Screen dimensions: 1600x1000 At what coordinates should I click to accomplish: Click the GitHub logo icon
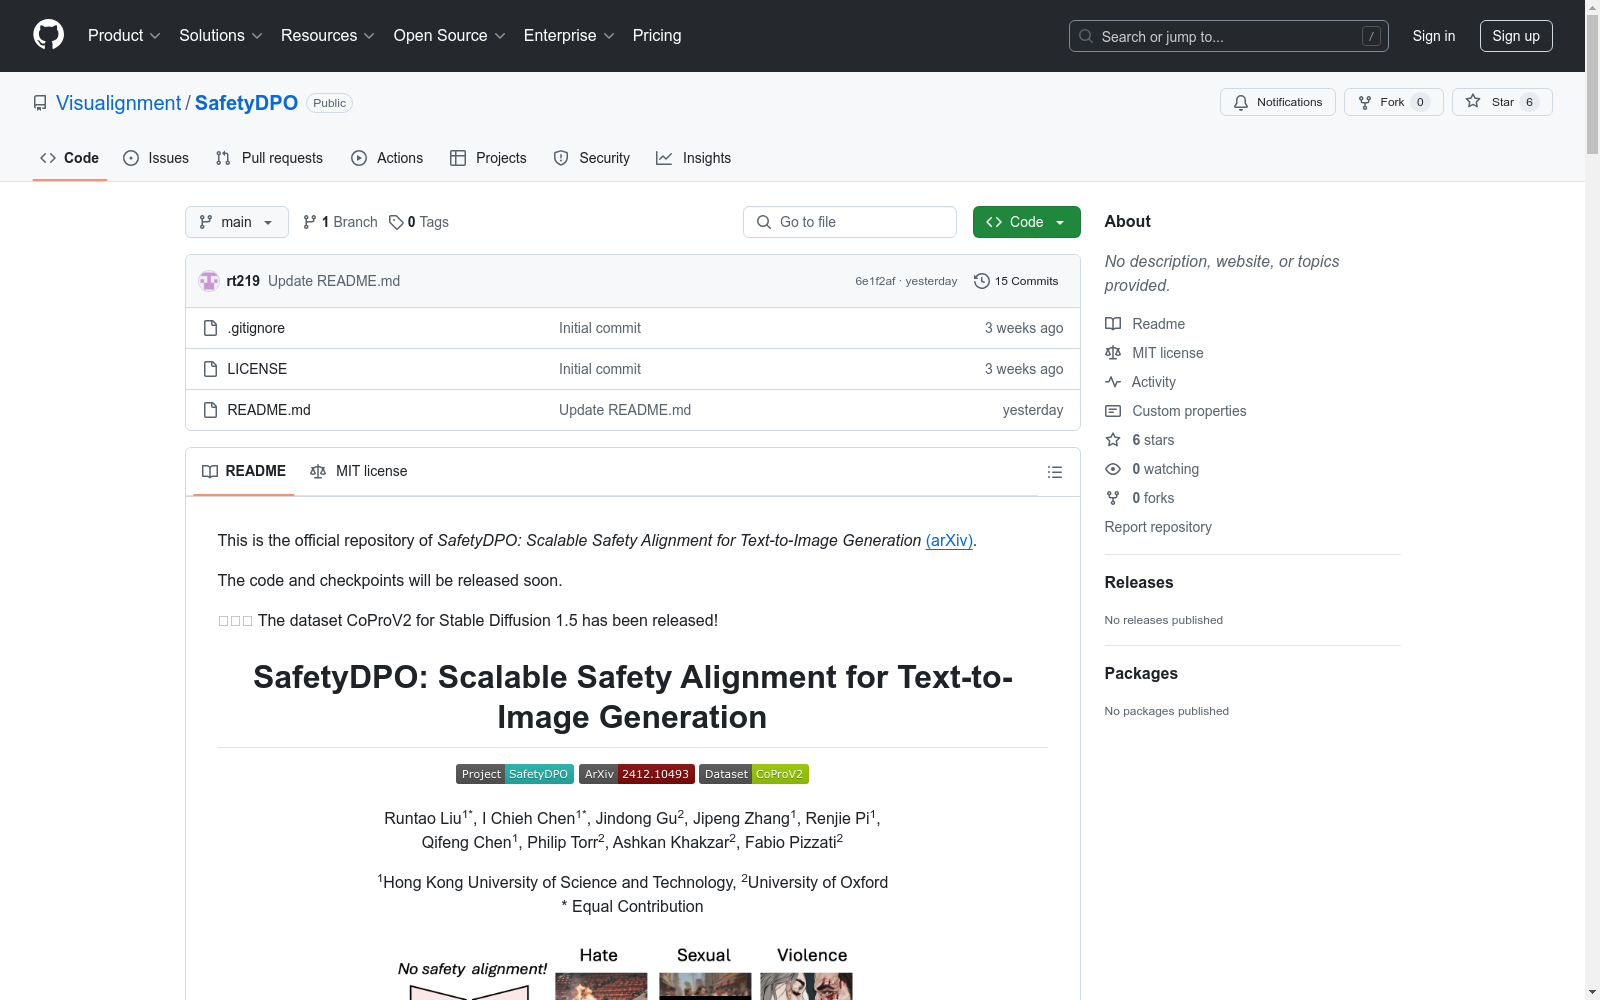pyautogui.click(x=48, y=35)
